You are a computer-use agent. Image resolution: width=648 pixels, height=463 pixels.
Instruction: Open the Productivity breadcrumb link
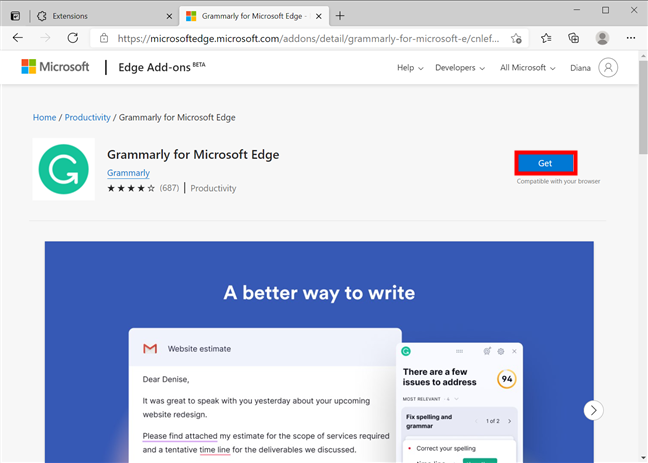(88, 117)
